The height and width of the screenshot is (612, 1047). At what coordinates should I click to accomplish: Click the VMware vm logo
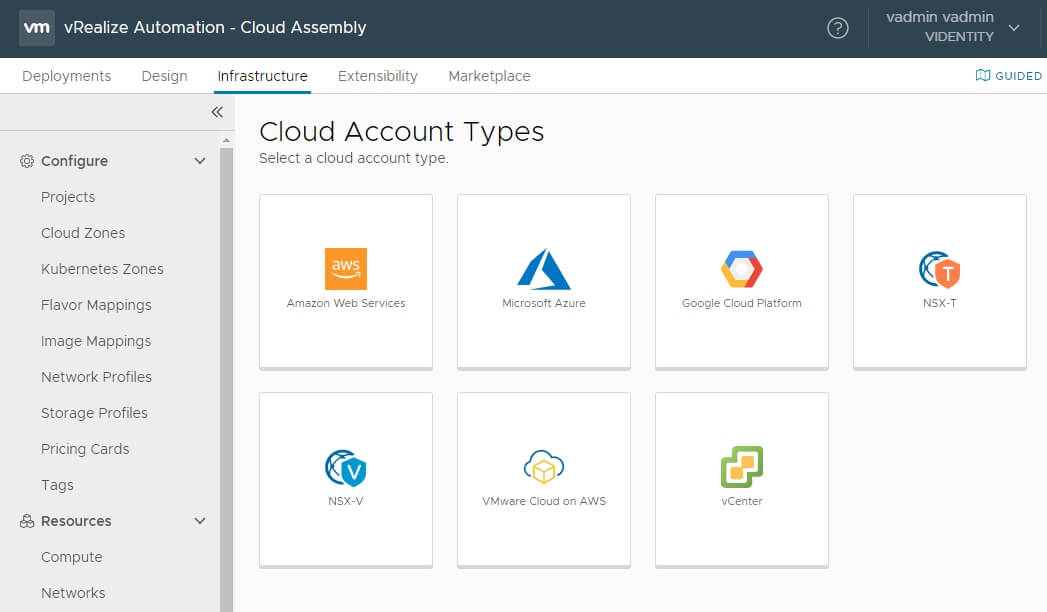point(36,28)
